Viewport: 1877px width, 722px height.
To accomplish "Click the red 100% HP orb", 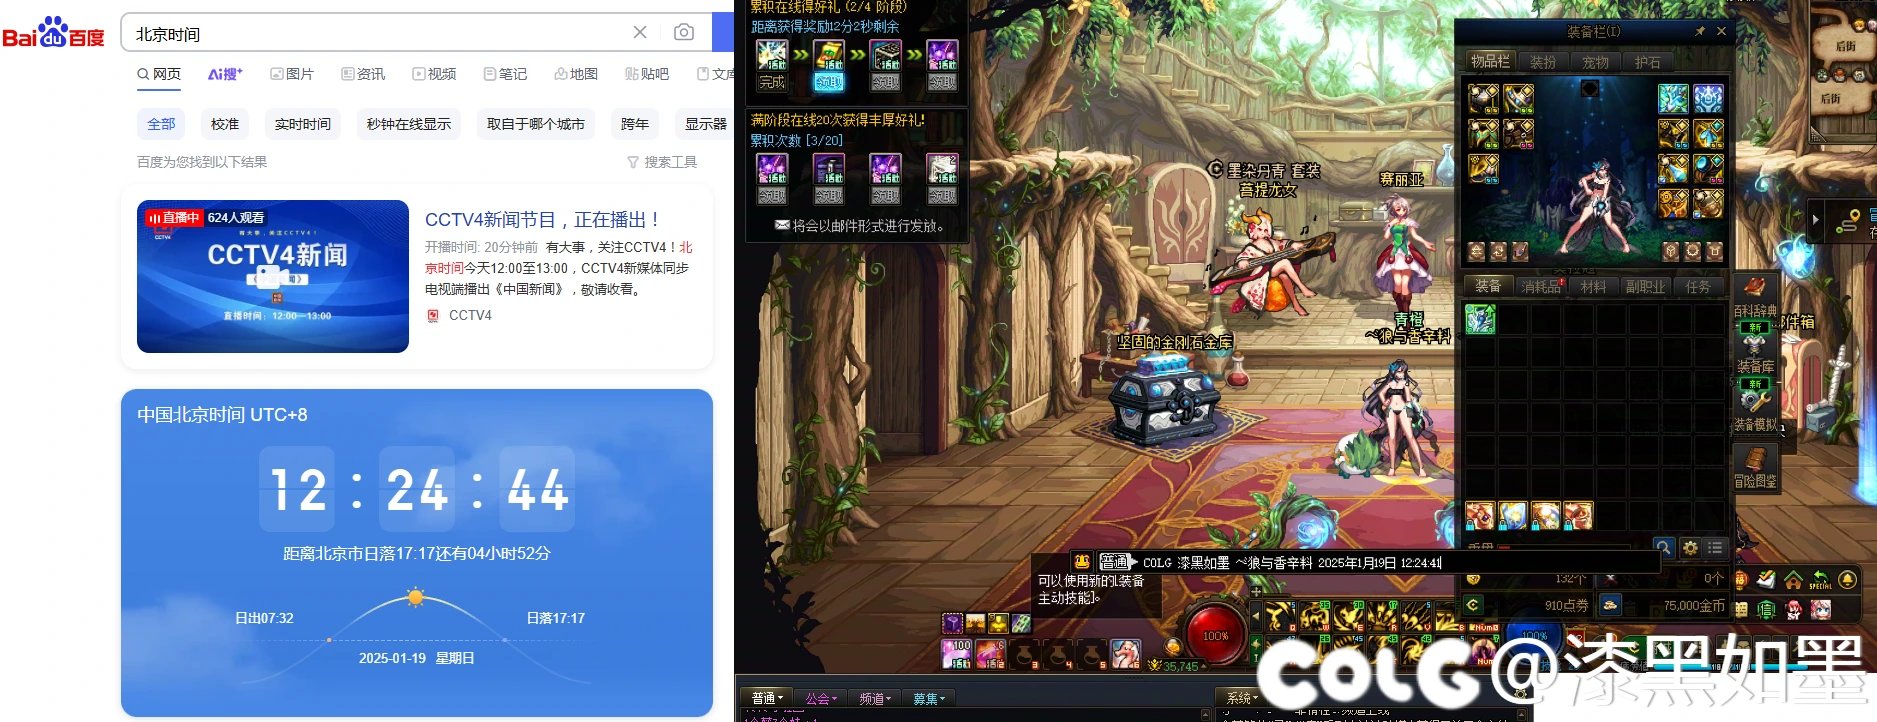I will click(1215, 635).
